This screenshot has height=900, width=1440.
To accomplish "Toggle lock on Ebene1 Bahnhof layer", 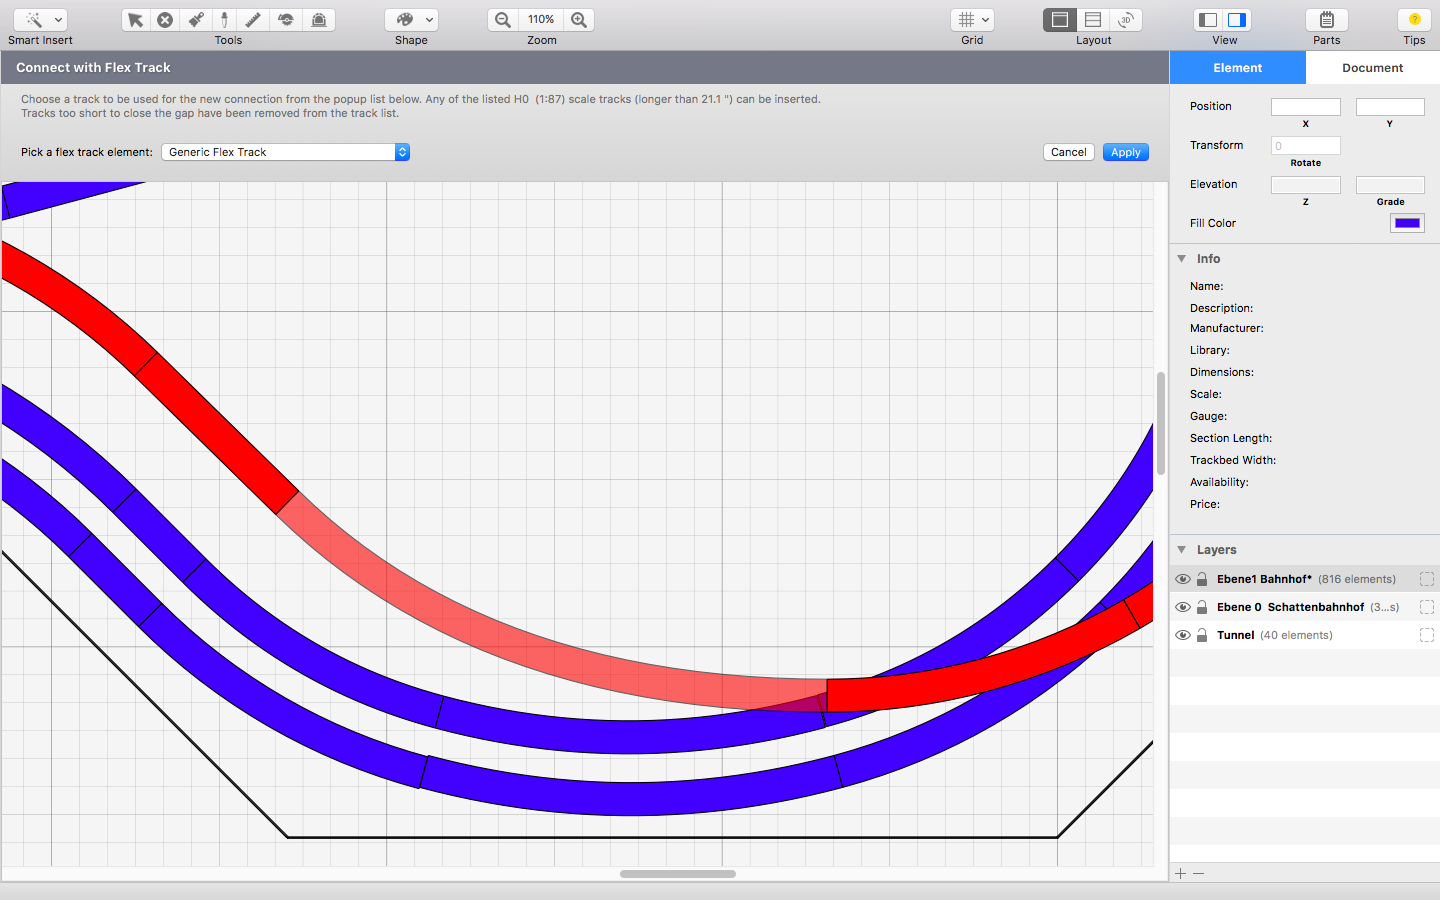I will pyautogui.click(x=1202, y=579).
